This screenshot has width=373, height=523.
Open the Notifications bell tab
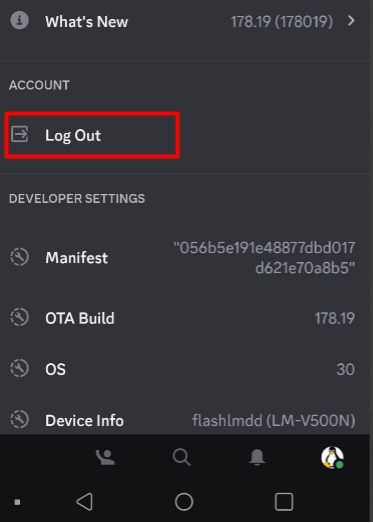257,457
